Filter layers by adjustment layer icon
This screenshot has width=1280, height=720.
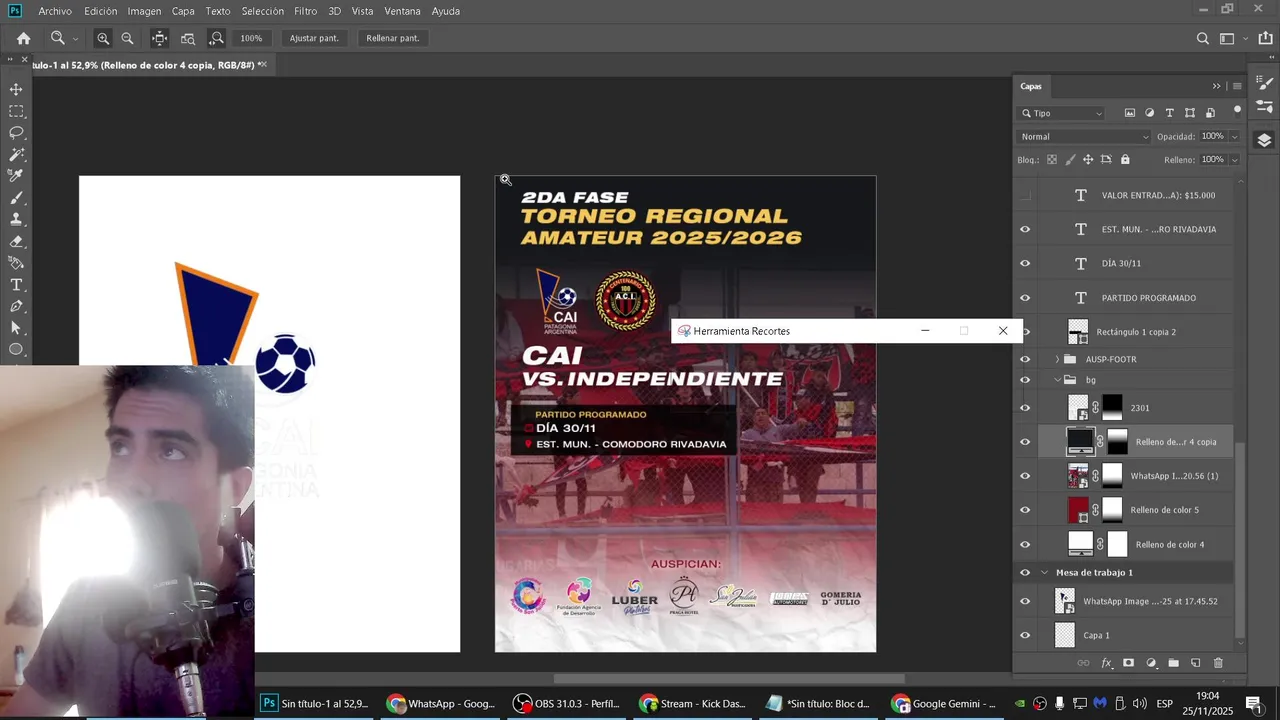tap(1150, 113)
